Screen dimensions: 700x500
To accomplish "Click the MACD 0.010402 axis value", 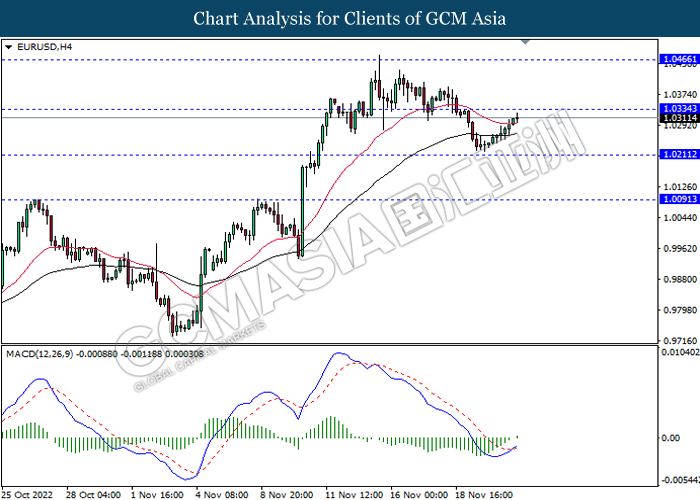I will pos(680,352).
